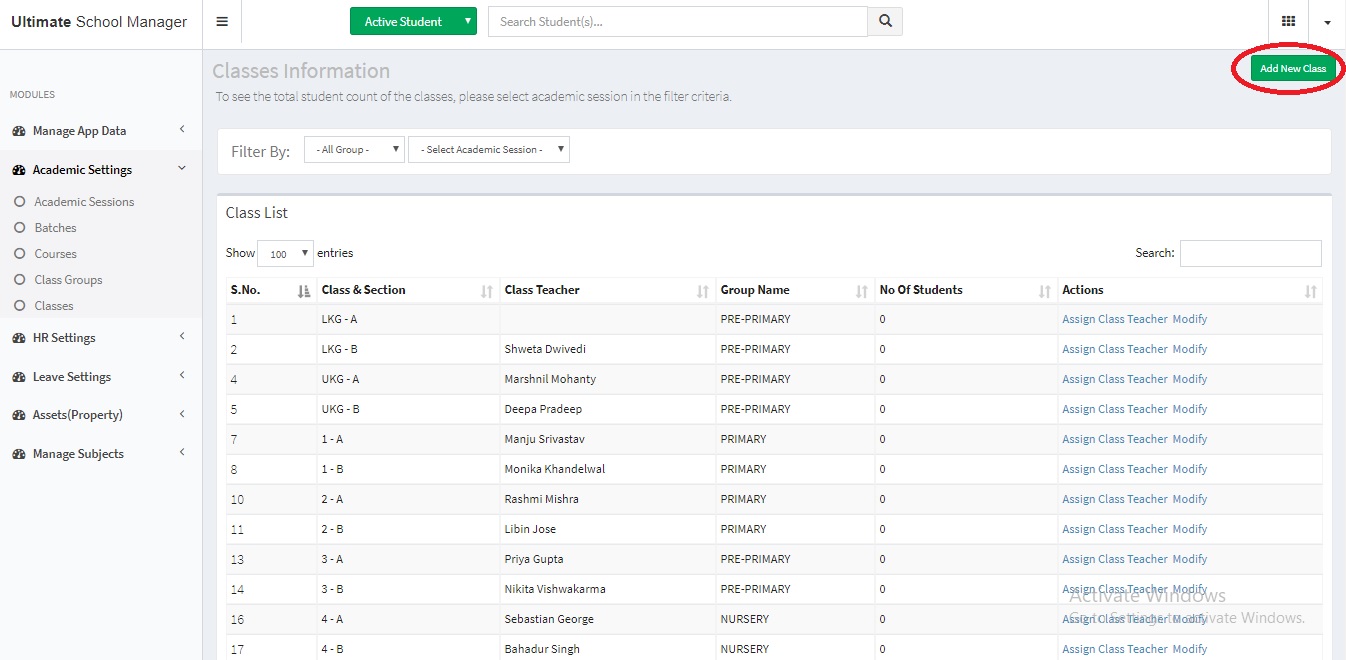1346x660 pixels.
Task: Click the Ultimate School Manager logo
Action: pos(99,22)
